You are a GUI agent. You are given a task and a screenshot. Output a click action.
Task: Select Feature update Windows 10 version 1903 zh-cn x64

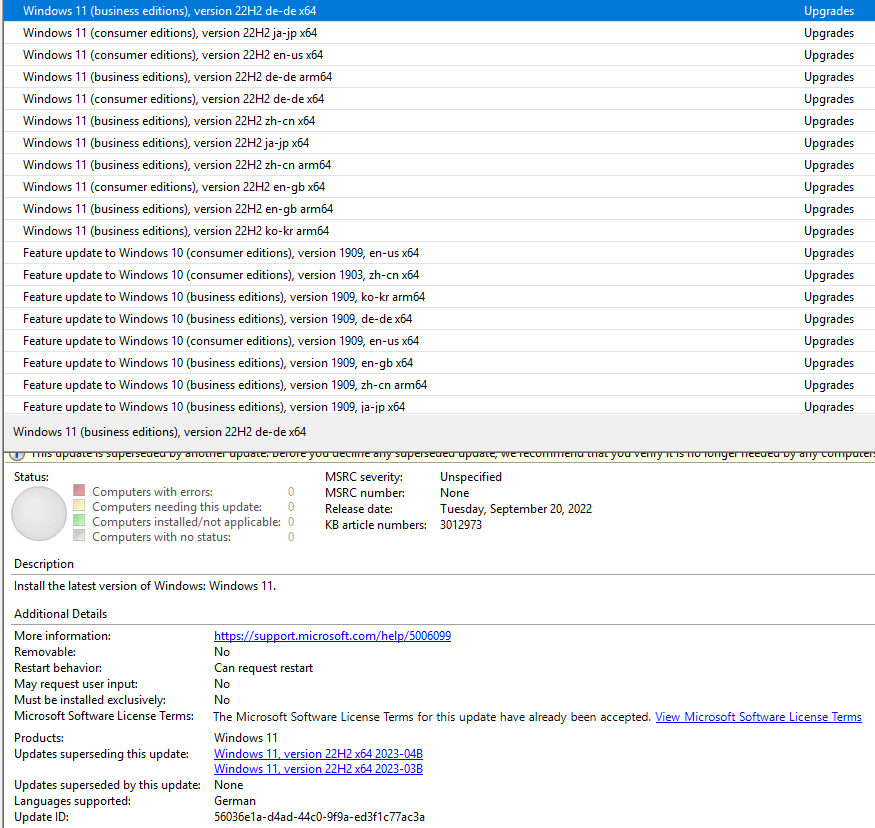(439, 275)
